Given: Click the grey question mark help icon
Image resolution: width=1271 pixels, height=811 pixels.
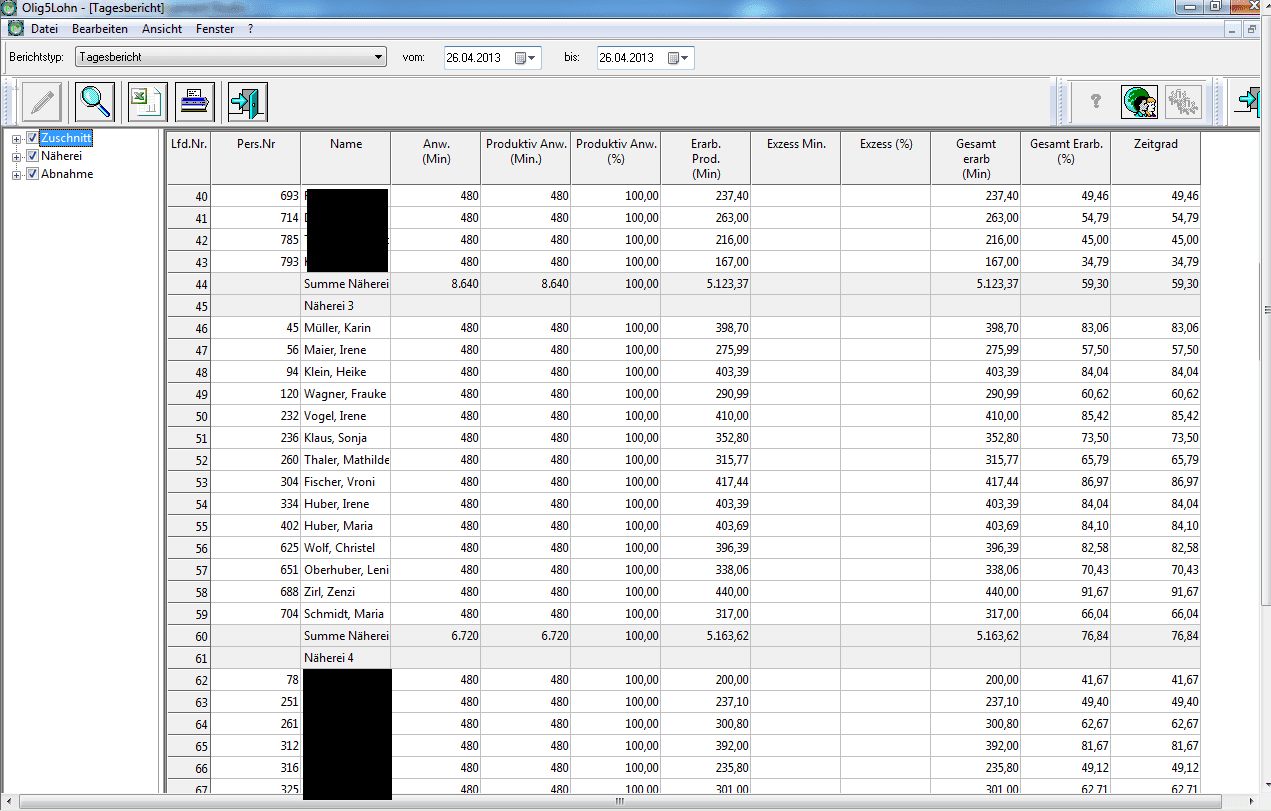Looking at the screenshot, I should pos(1095,101).
